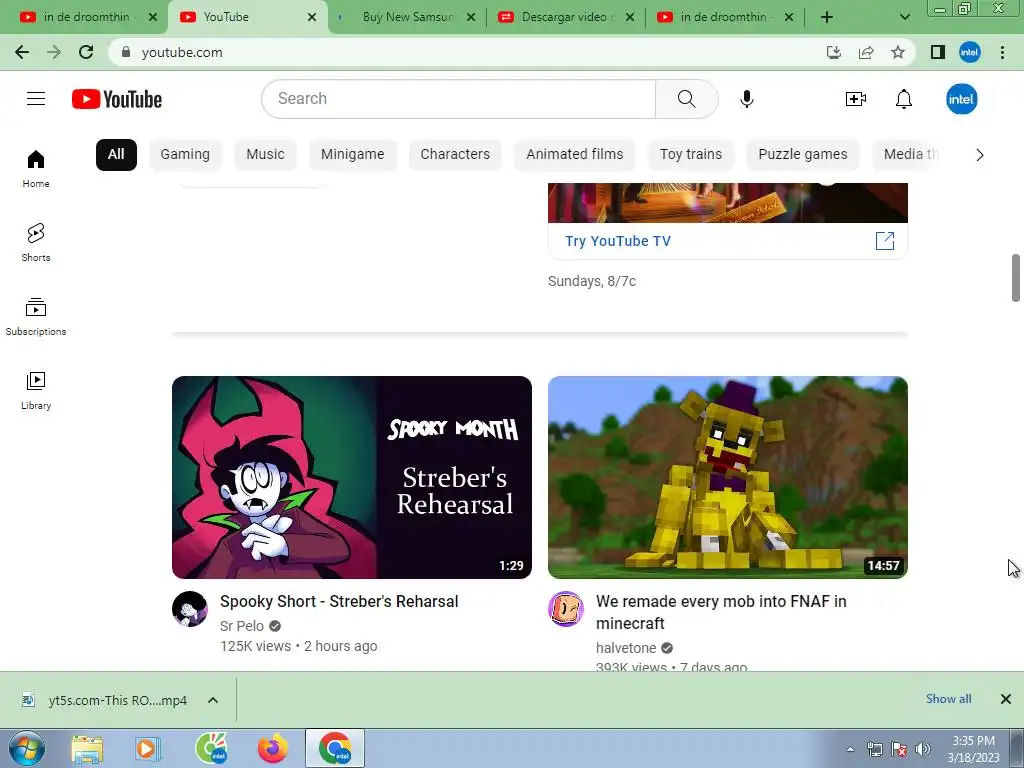The image size is (1024, 768).
Task: Open the file explorer taskbar icon
Action: click(x=87, y=749)
